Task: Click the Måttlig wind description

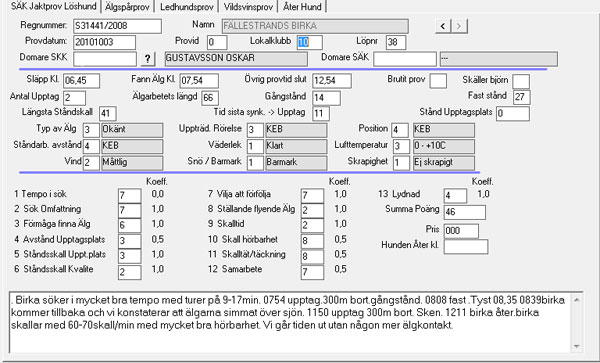Action: 132,163
